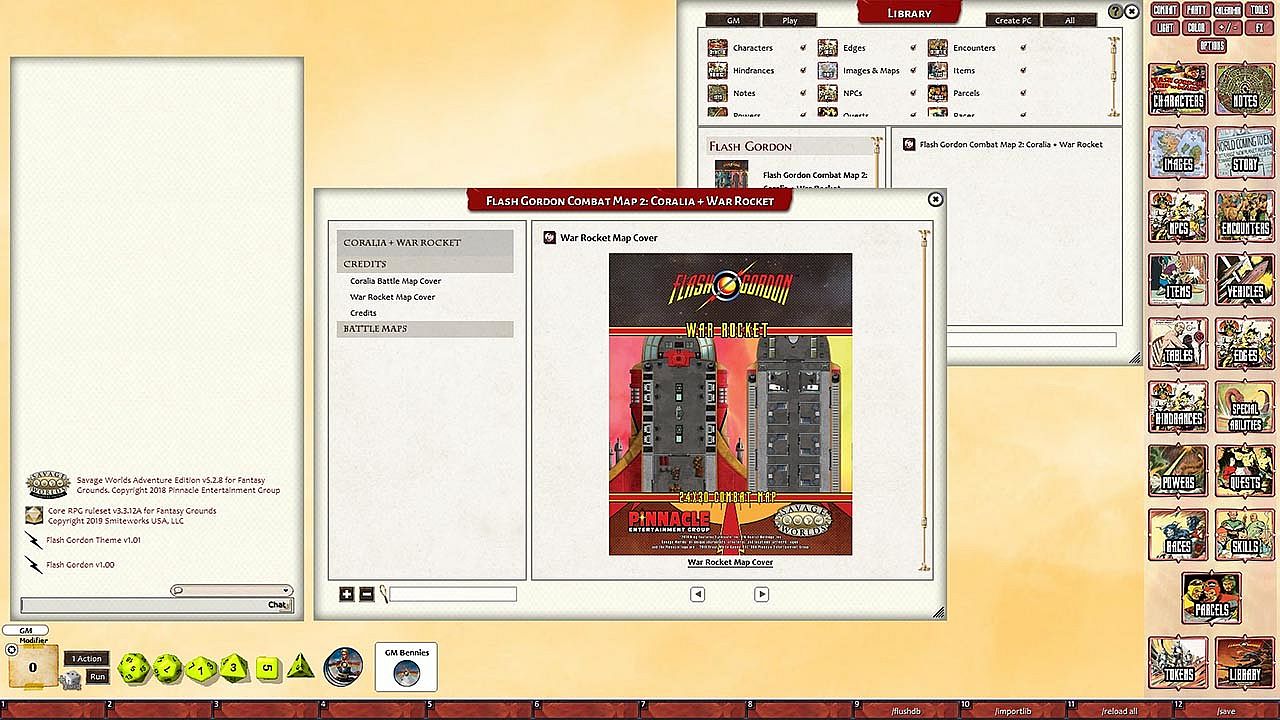Image resolution: width=1280 pixels, height=720 pixels.
Task: Click the benny chip stack icon
Action: [x=344, y=666]
